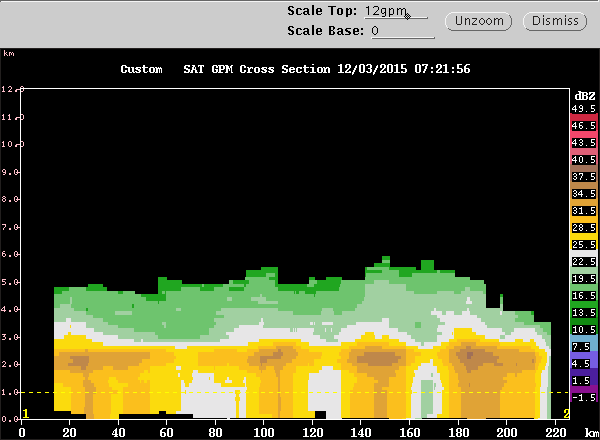Choose the 28.5 dBZ yellow legend swatch
The height and width of the screenshot is (440, 600).
[583, 228]
